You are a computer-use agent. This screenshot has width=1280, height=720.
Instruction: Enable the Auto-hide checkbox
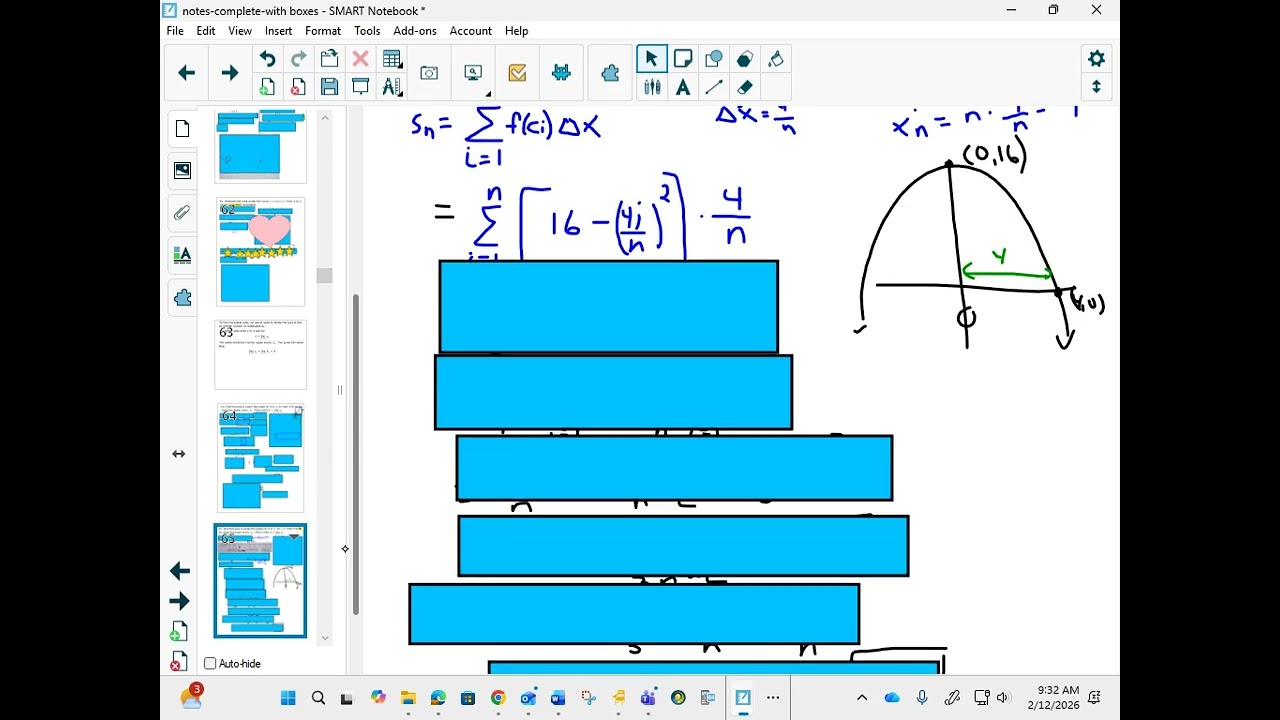(x=210, y=664)
